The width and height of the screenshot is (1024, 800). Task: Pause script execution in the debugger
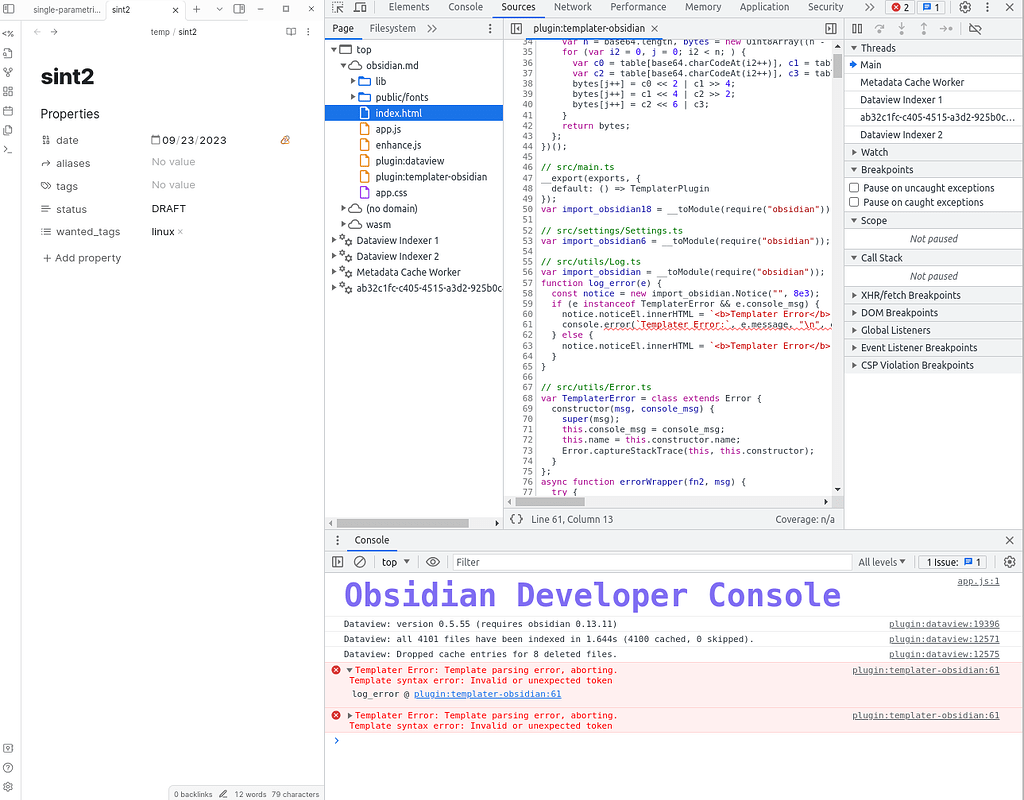click(858, 28)
